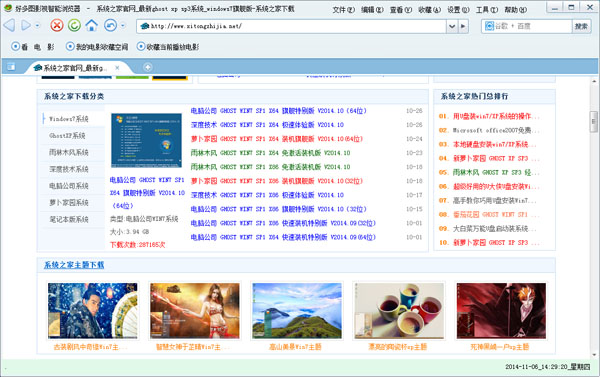The width and height of the screenshot is (600, 377).
Task: Go back with the Back arrow
Action: [9, 26]
